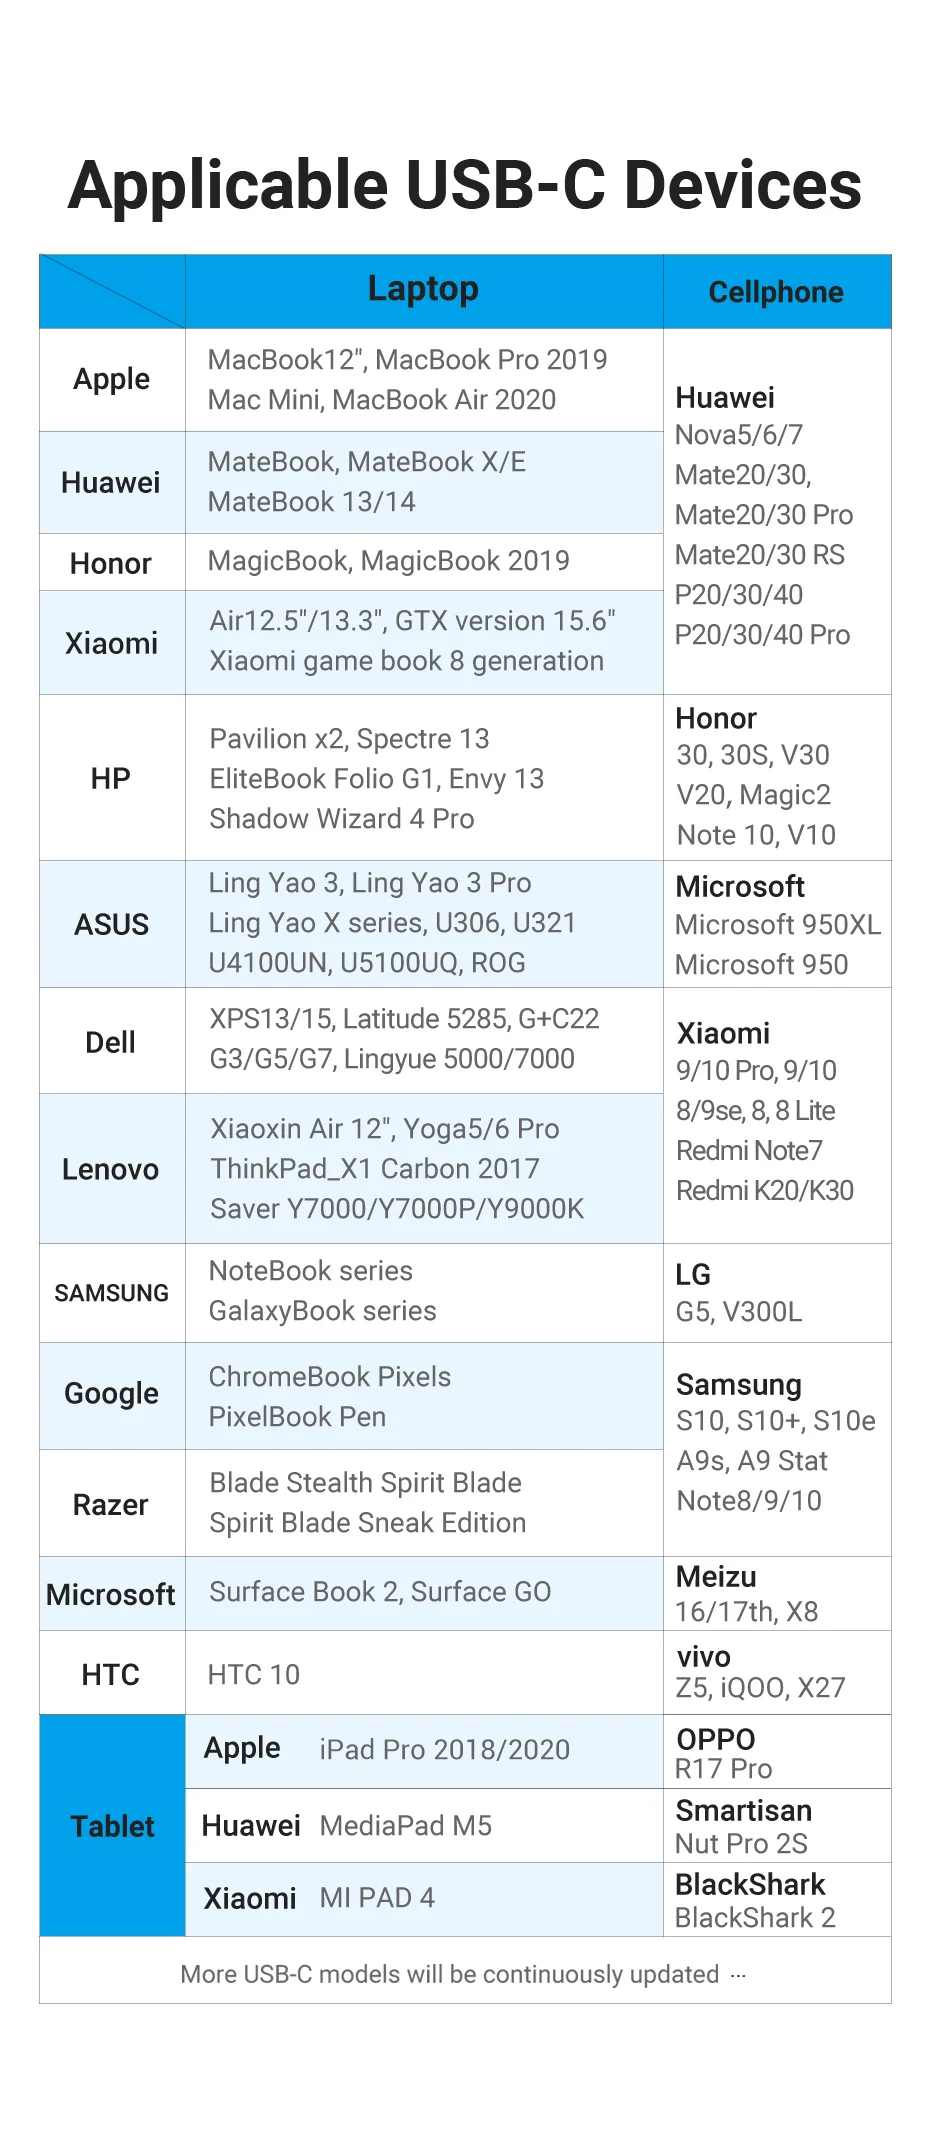
Task: Click the SAMSUNG laptop row label
Action: pos(112,1293)
